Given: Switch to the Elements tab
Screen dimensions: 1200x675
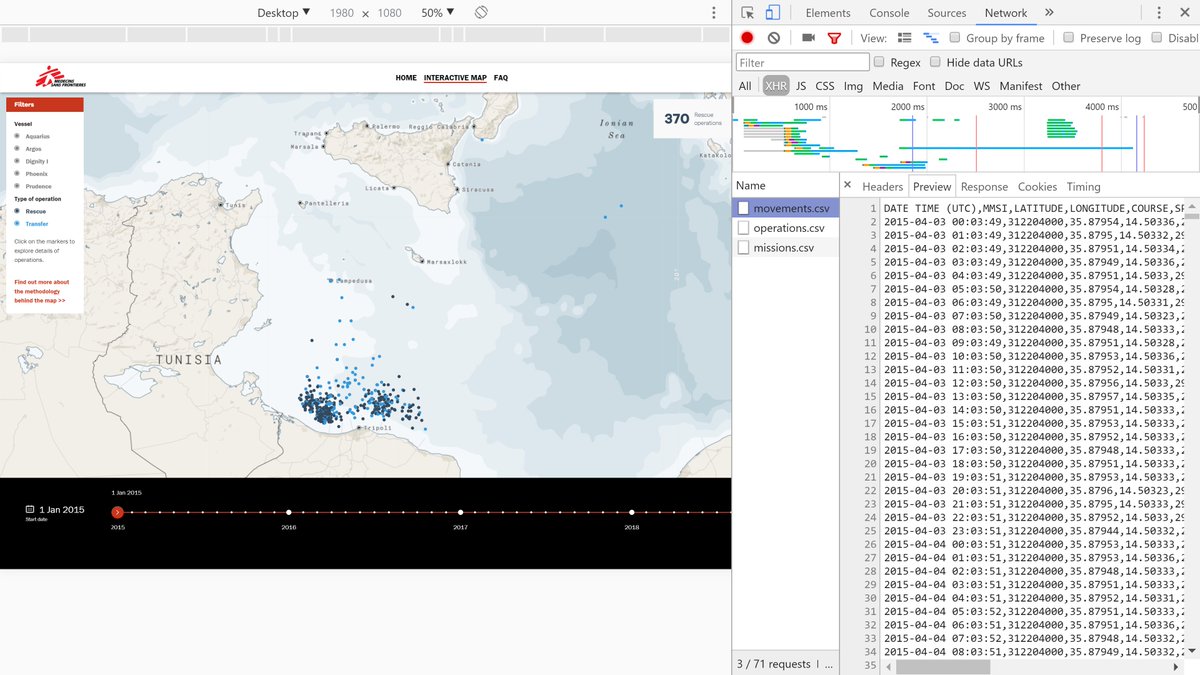Looking at the screenshot, I should pos(828,13).
